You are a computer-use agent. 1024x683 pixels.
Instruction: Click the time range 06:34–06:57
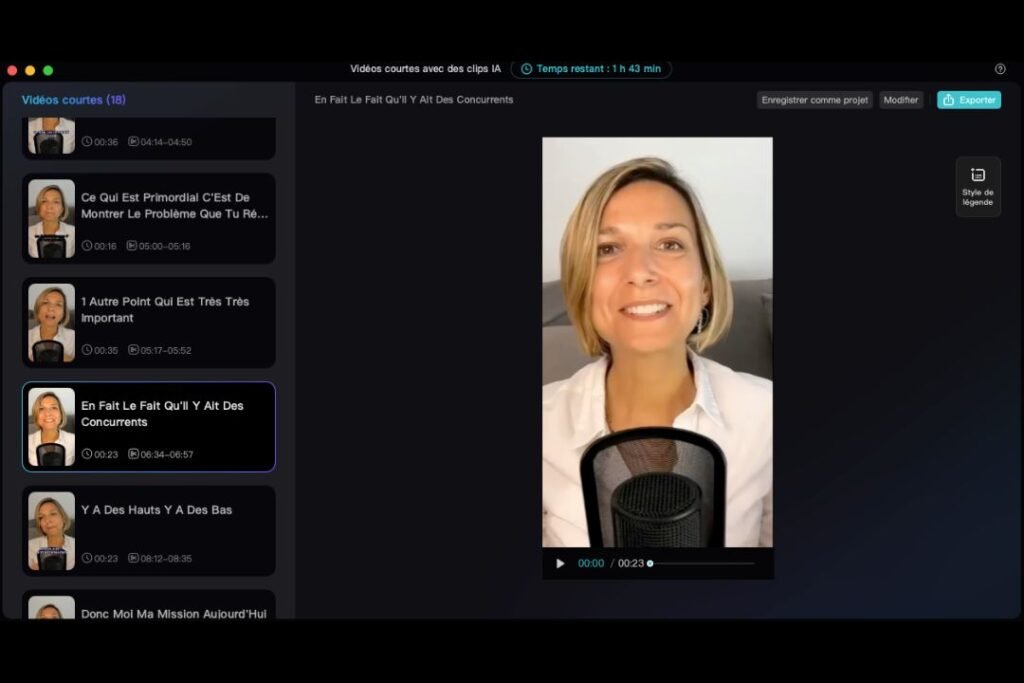tap(167, 454)
